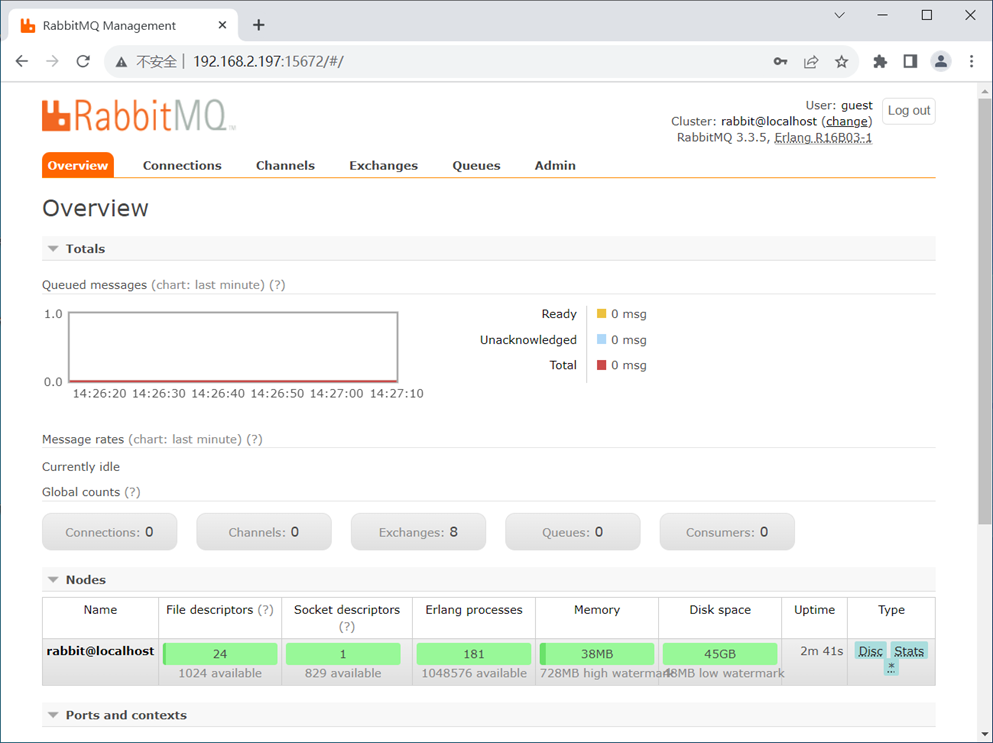The height and width of the screenshot is (743, 993).
Task: Click 'Currently idle' status text
Action: [81, 467]
